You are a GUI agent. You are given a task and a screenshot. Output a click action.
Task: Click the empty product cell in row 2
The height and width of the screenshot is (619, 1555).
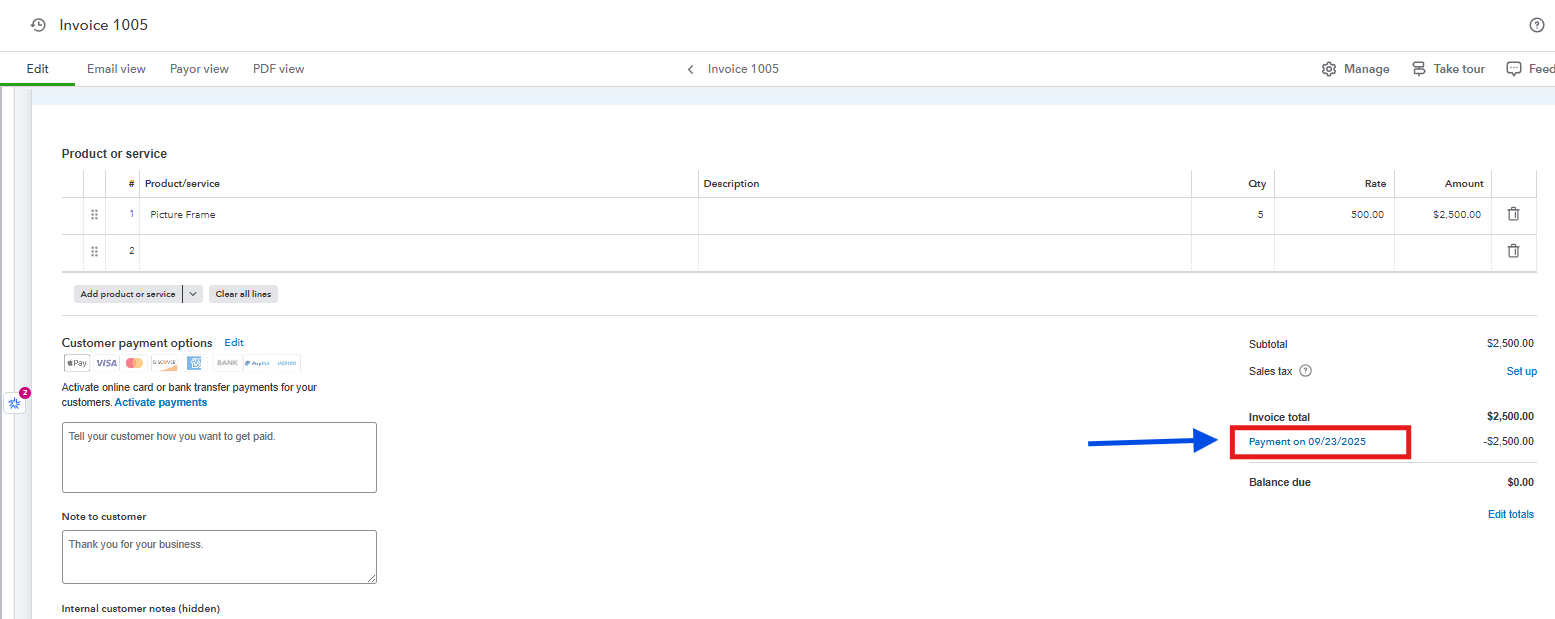click(419, 252)
